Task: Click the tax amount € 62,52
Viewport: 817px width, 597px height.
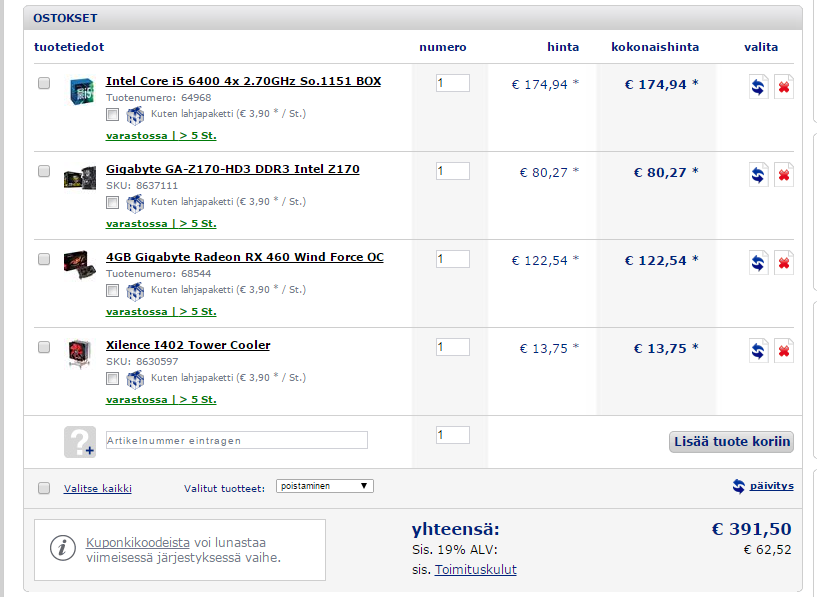Action: click(768, 550)
